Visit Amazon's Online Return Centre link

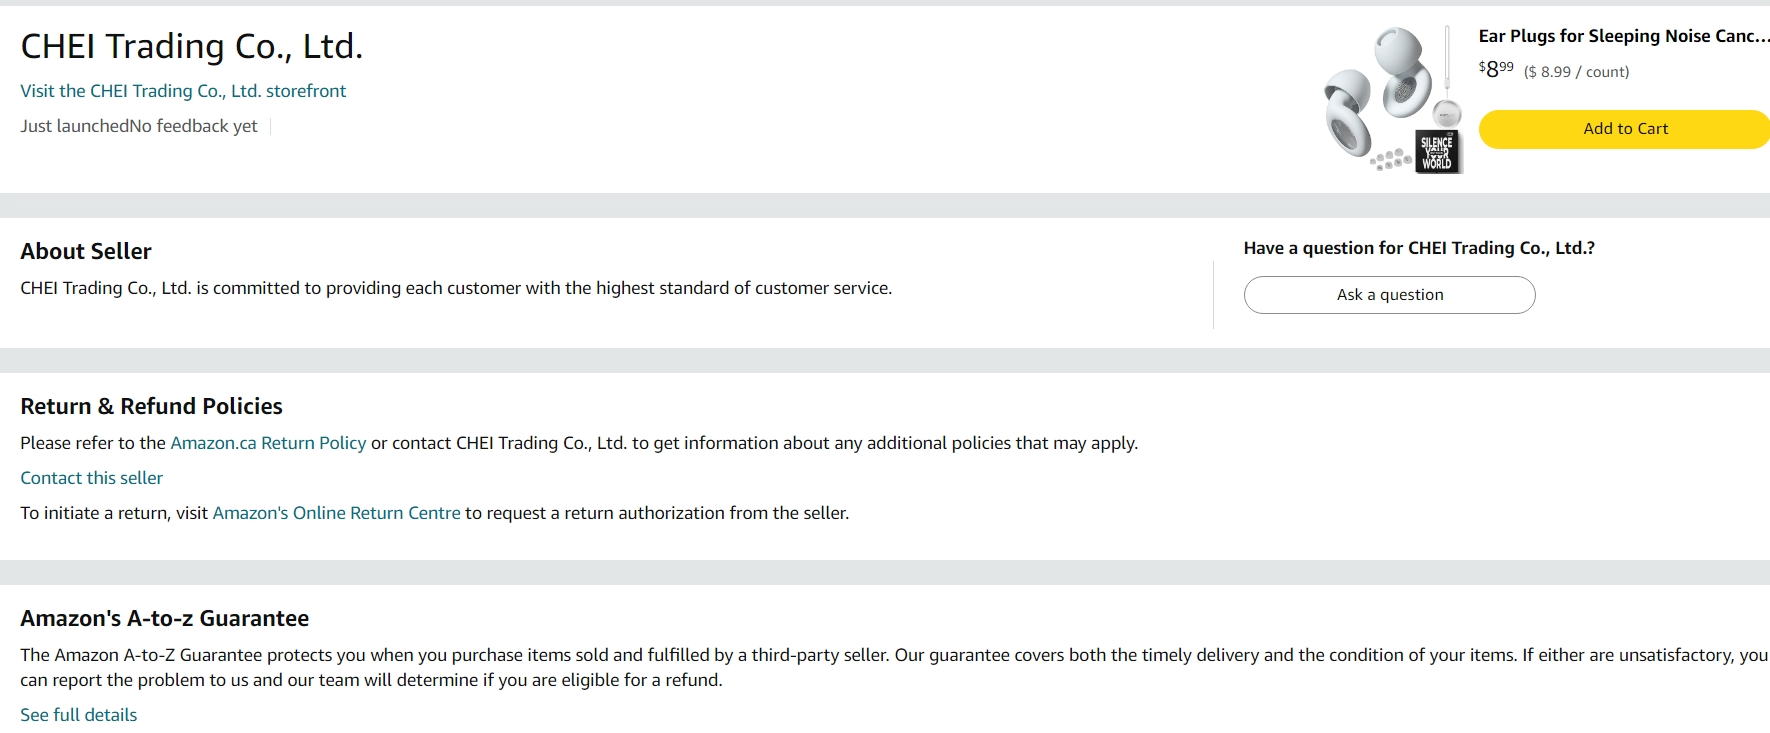click(336, 513)
